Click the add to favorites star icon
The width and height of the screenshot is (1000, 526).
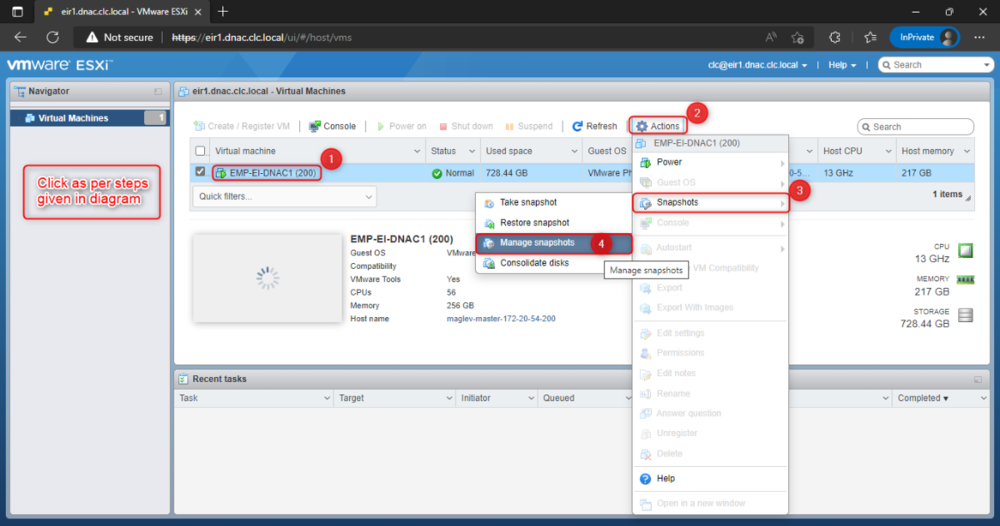(x=798, y=38)
